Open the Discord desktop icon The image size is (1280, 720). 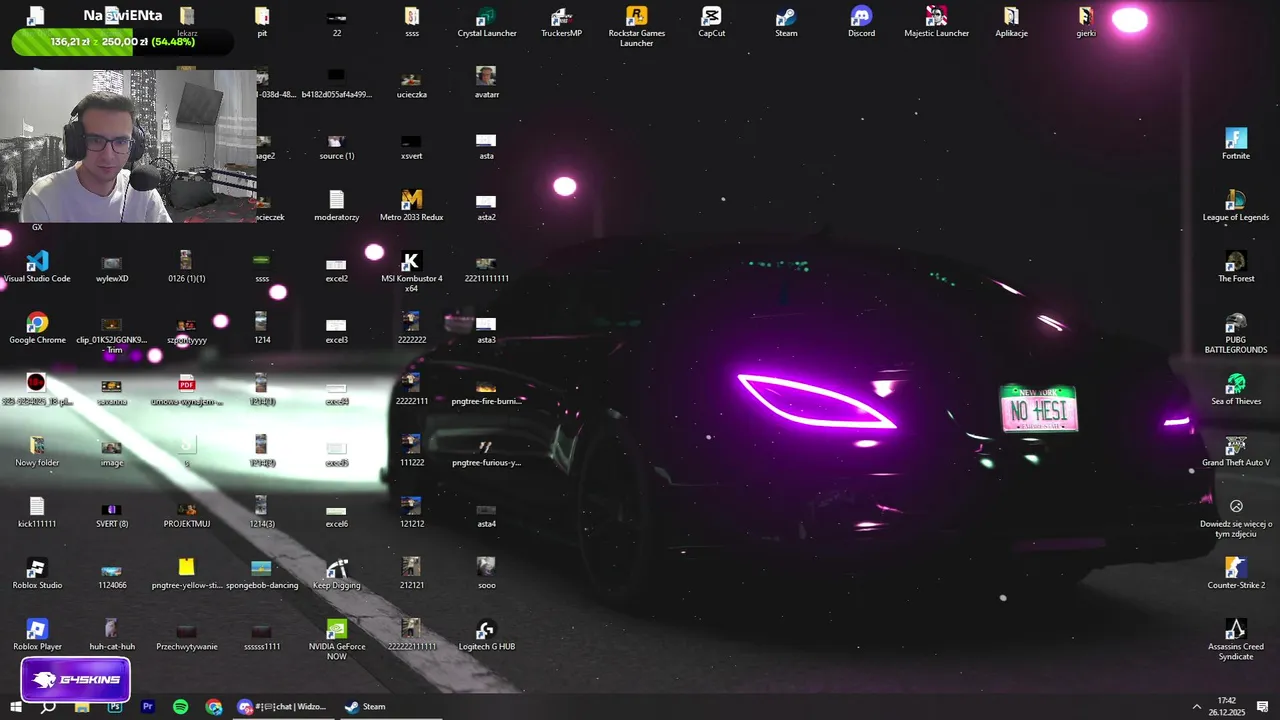(x=861, y=22)
